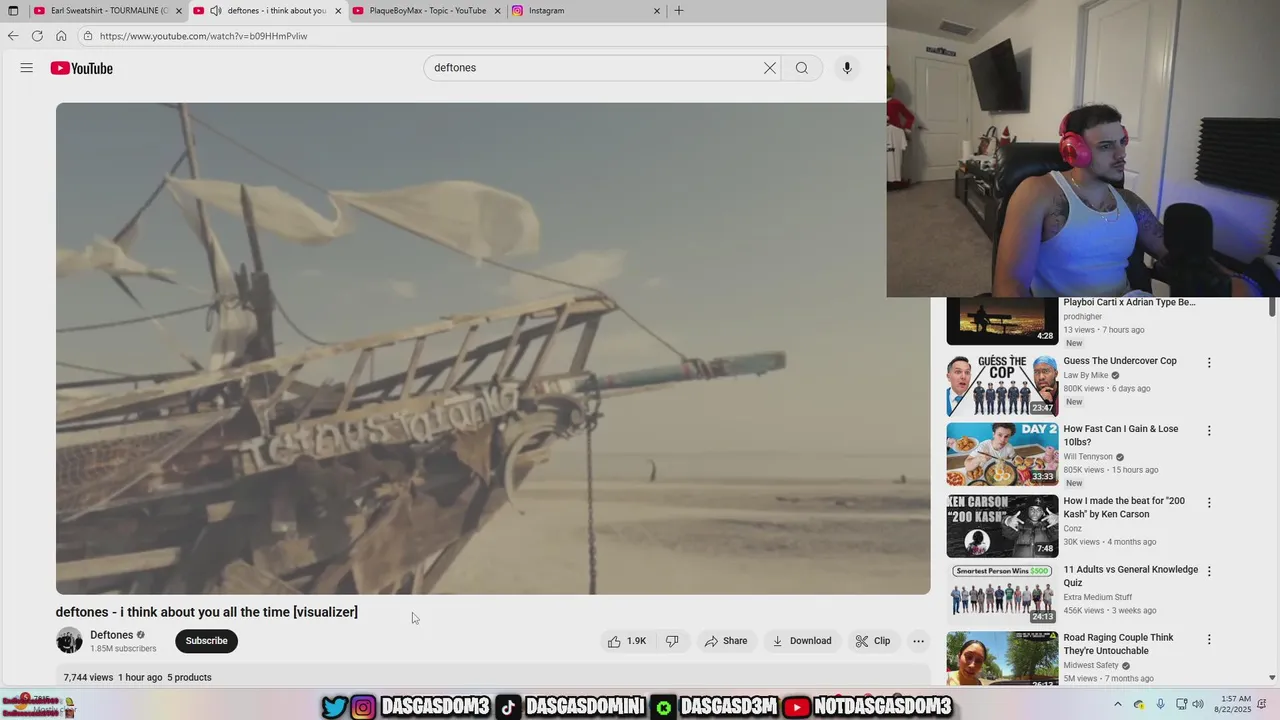Create a Clip of the video
1280x720 pixels.
[873, 641]
